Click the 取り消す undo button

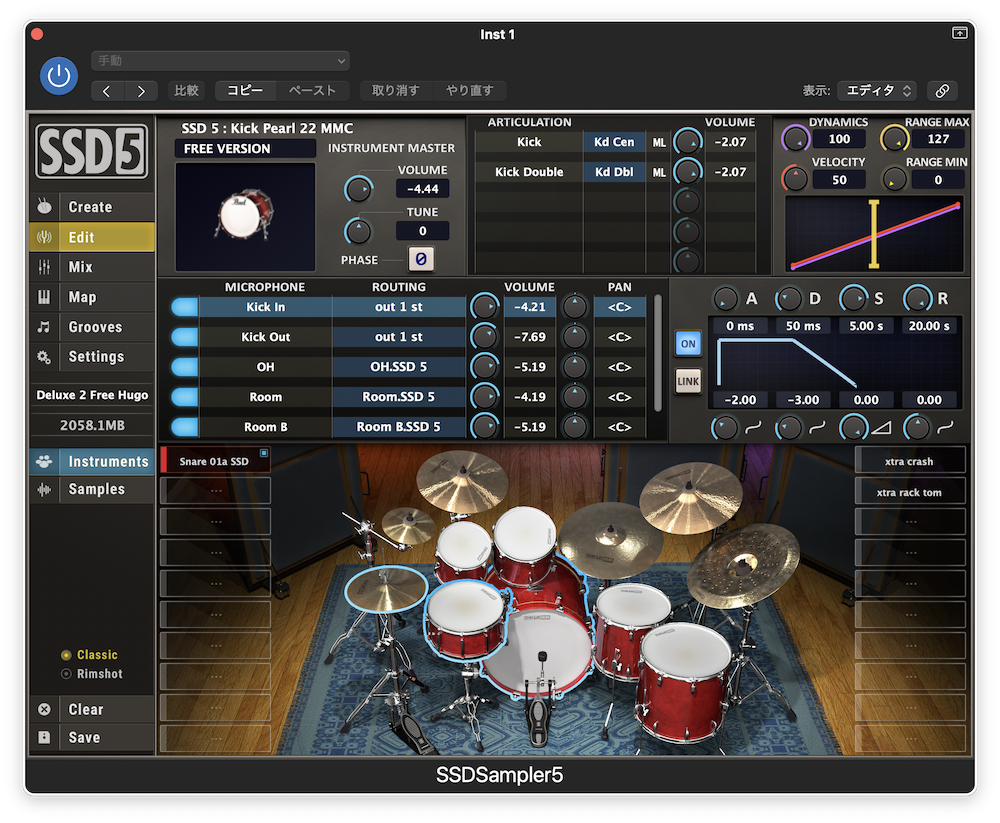[395, 91]
